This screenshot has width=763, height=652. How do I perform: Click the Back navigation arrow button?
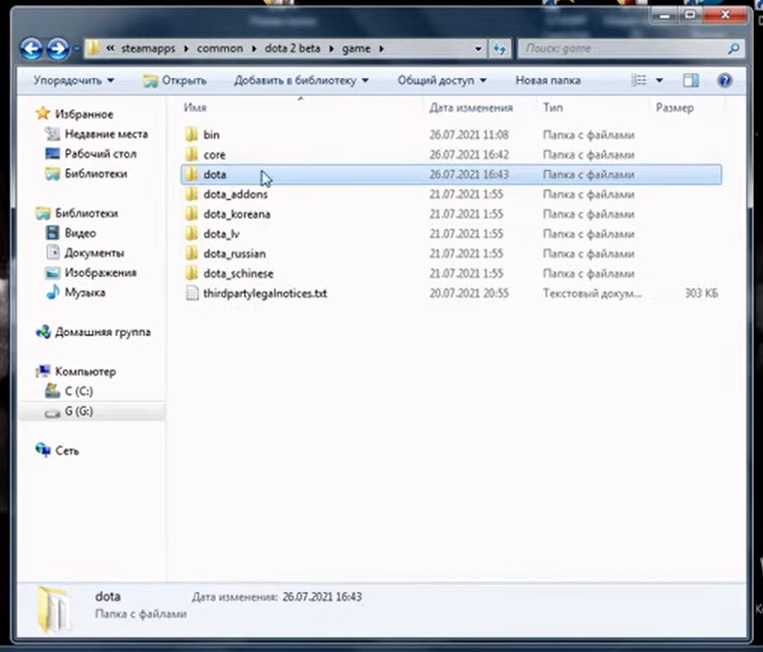click(31, 48)
